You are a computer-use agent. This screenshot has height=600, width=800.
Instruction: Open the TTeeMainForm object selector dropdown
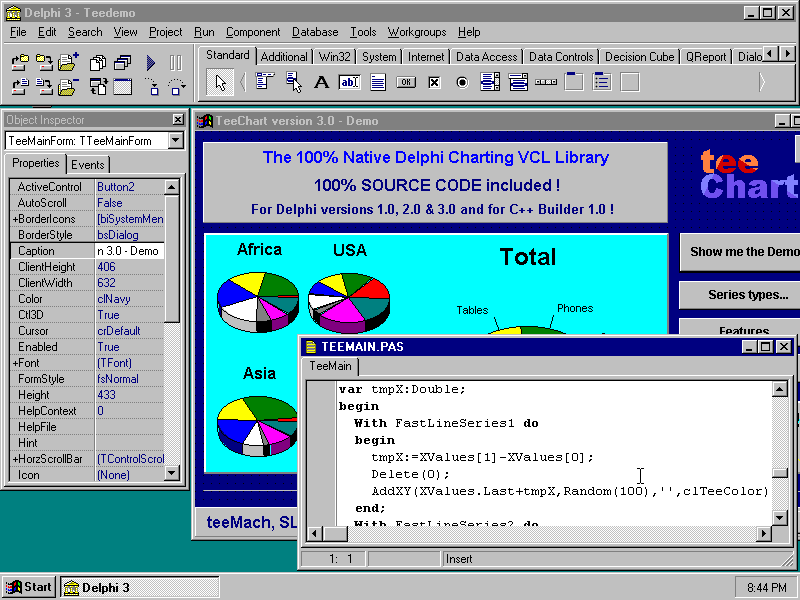click(x=176, y=141)
